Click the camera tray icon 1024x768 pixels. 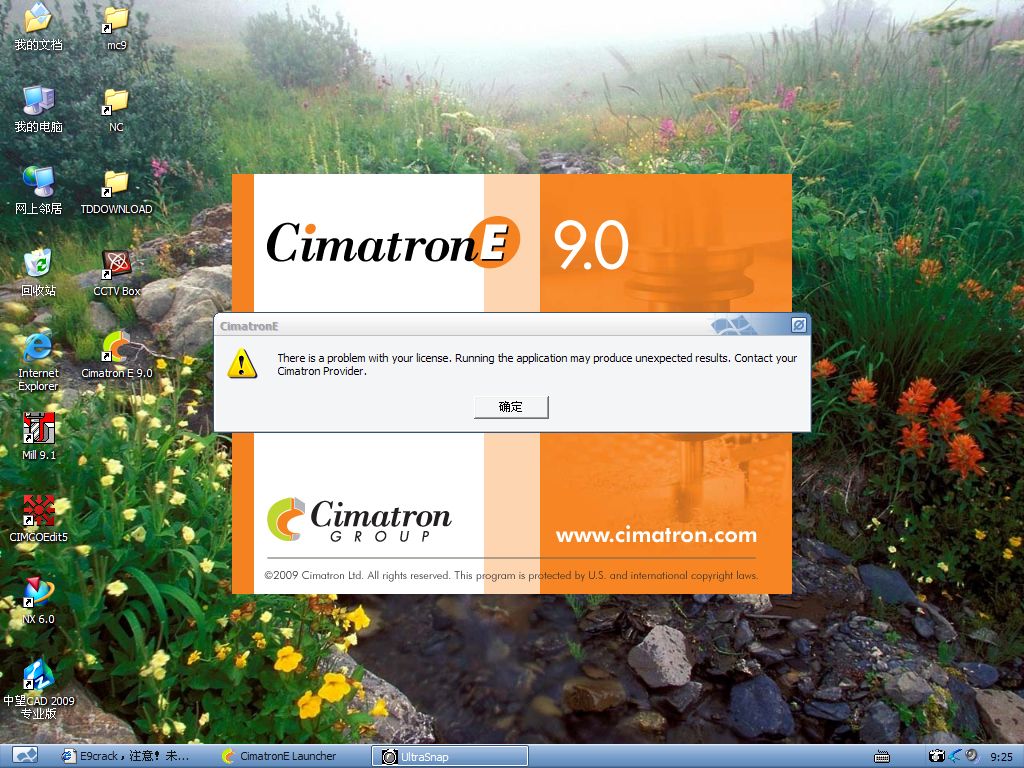[x=936, y=756]
